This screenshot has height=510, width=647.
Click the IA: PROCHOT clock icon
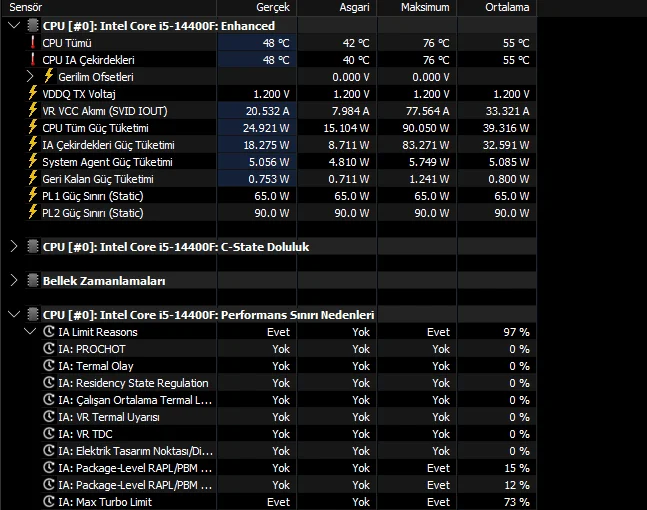pyautogui.click(x=49, y=348)
